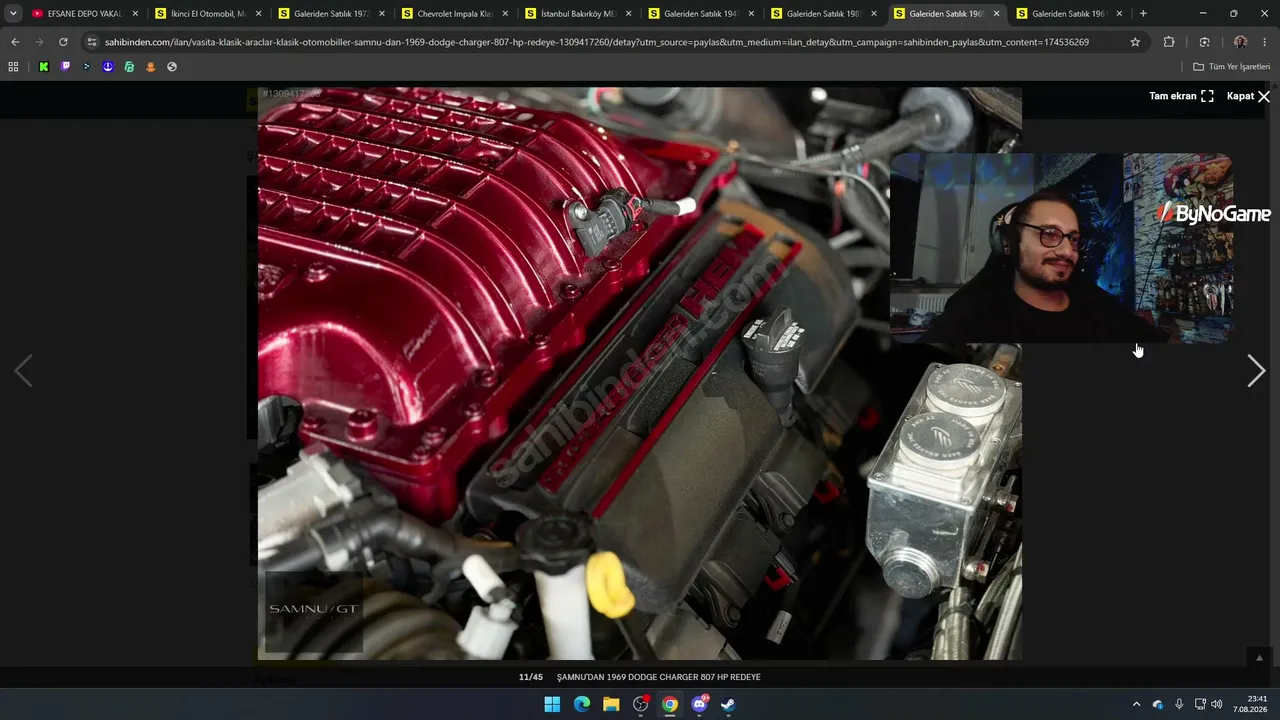Open Discord from the taskbar
This screenshot has height=720, width=1280.
(x=699, y=704)
